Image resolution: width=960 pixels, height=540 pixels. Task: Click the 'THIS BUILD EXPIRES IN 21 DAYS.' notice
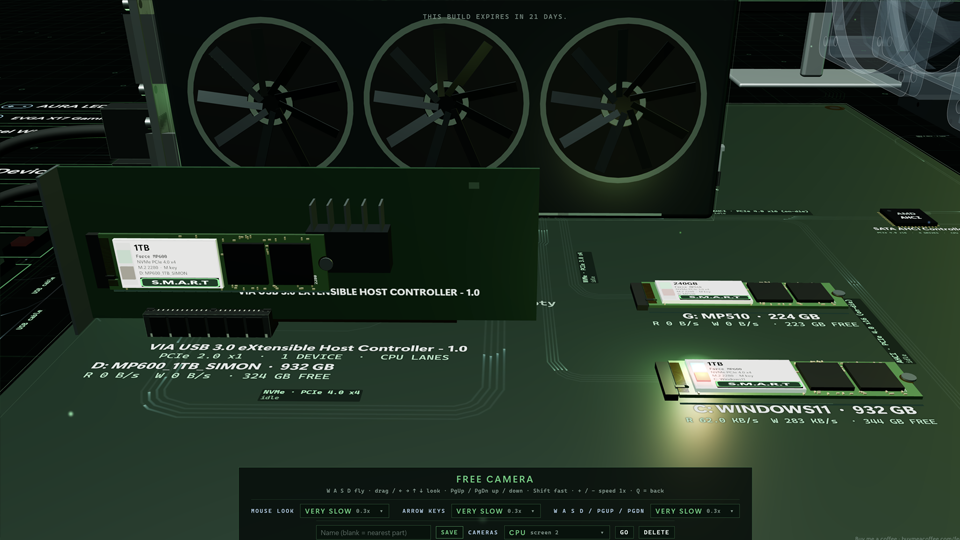pos(495,17)
